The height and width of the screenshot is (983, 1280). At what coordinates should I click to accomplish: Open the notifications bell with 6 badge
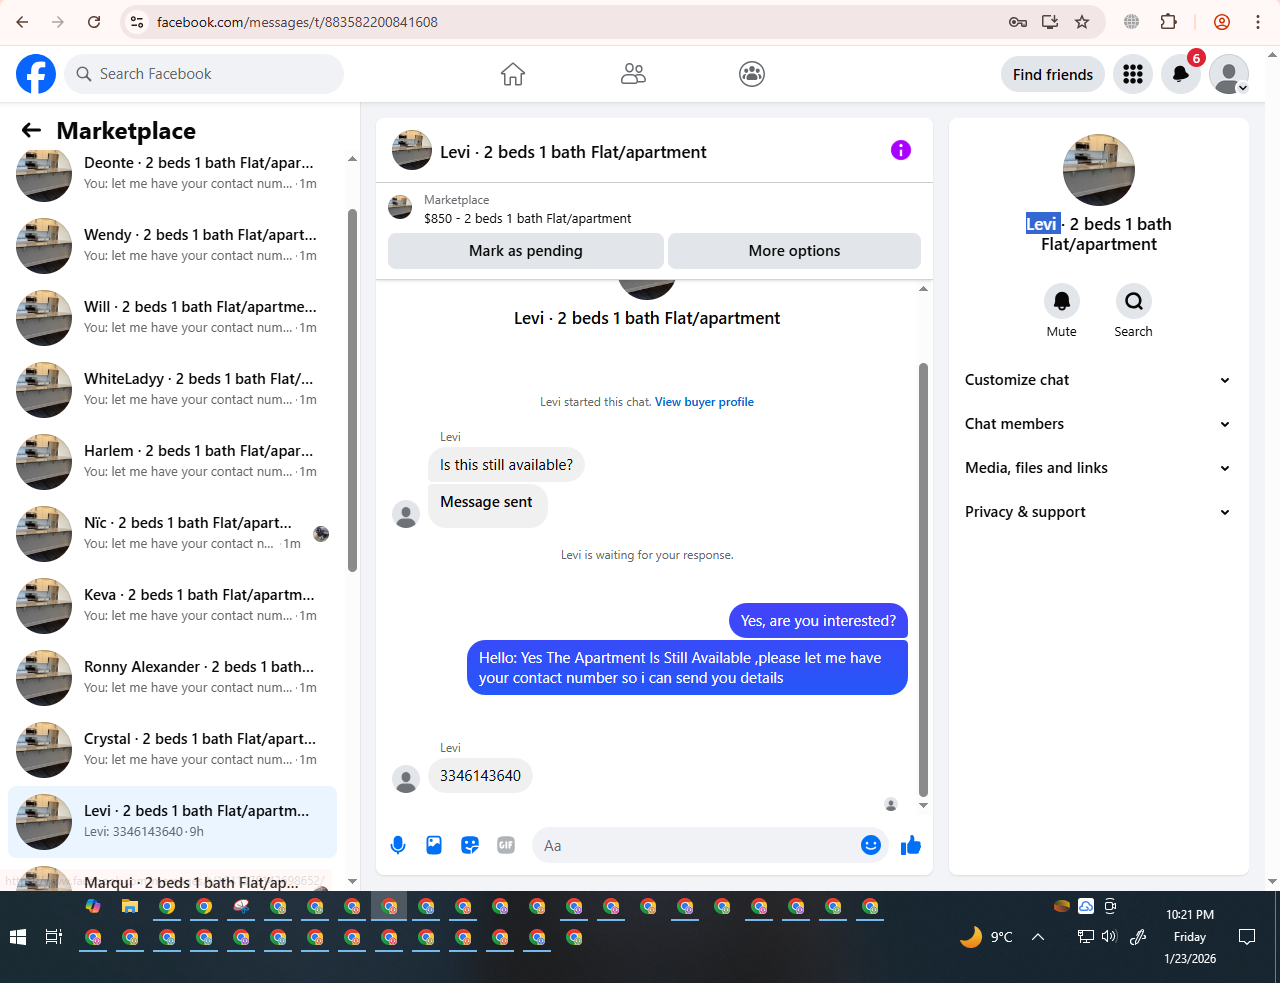coord(1181,74)
